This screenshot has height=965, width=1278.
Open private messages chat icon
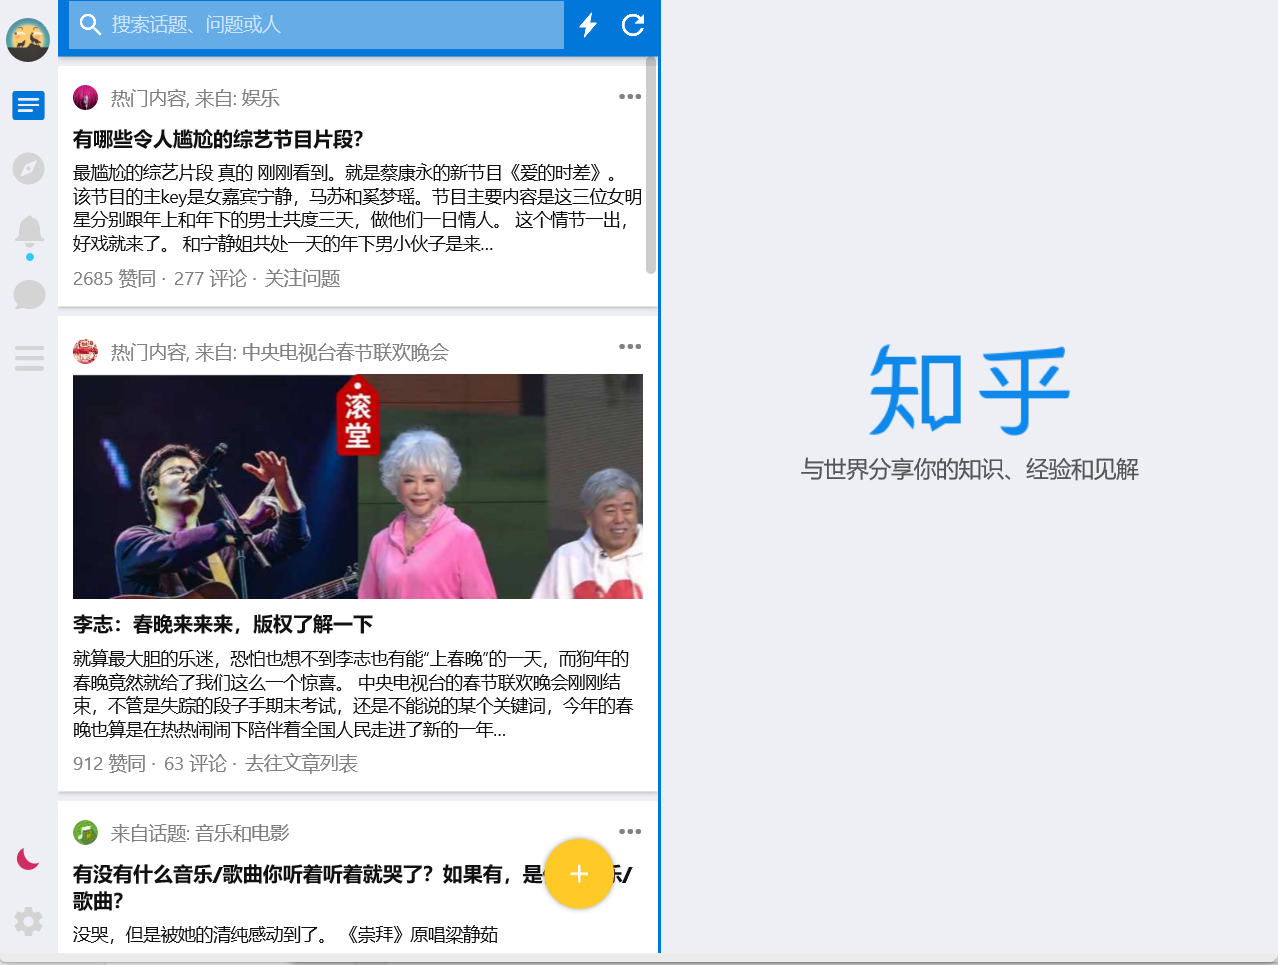coord(28,294)
